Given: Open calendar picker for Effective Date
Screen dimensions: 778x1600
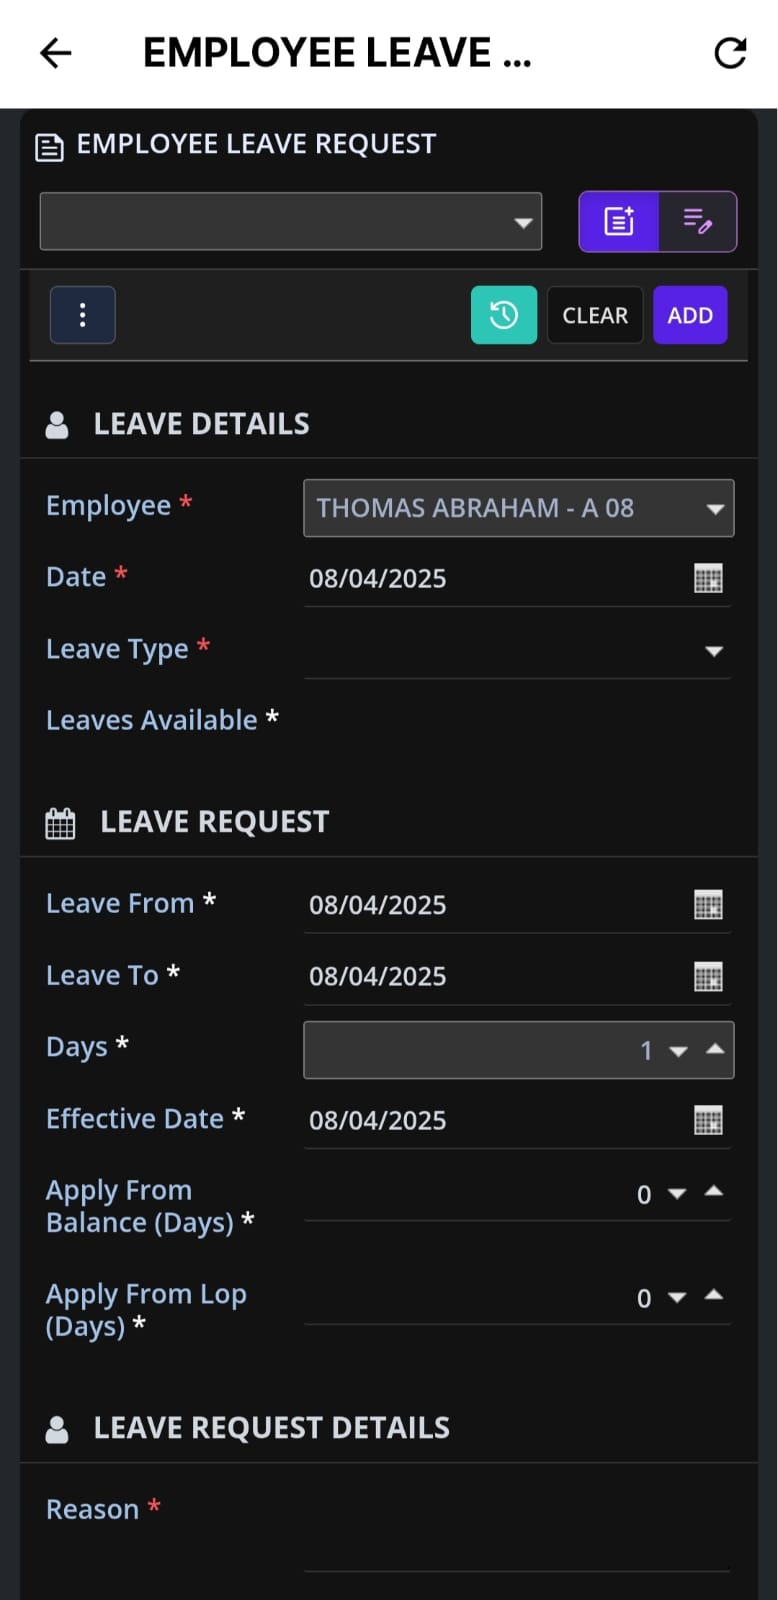Looking at the screenshot, I should tap(708, 1121).
